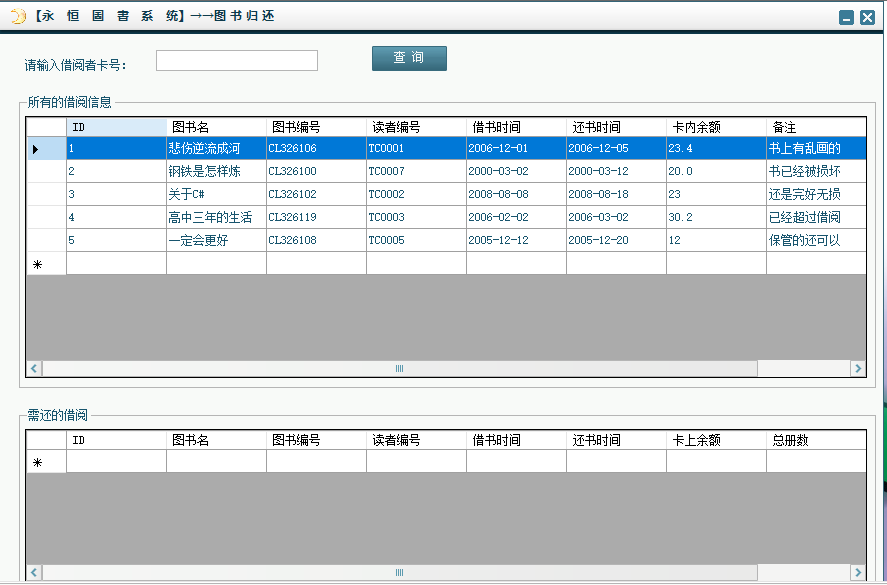Click 读者编号 header in upper table

416,127
